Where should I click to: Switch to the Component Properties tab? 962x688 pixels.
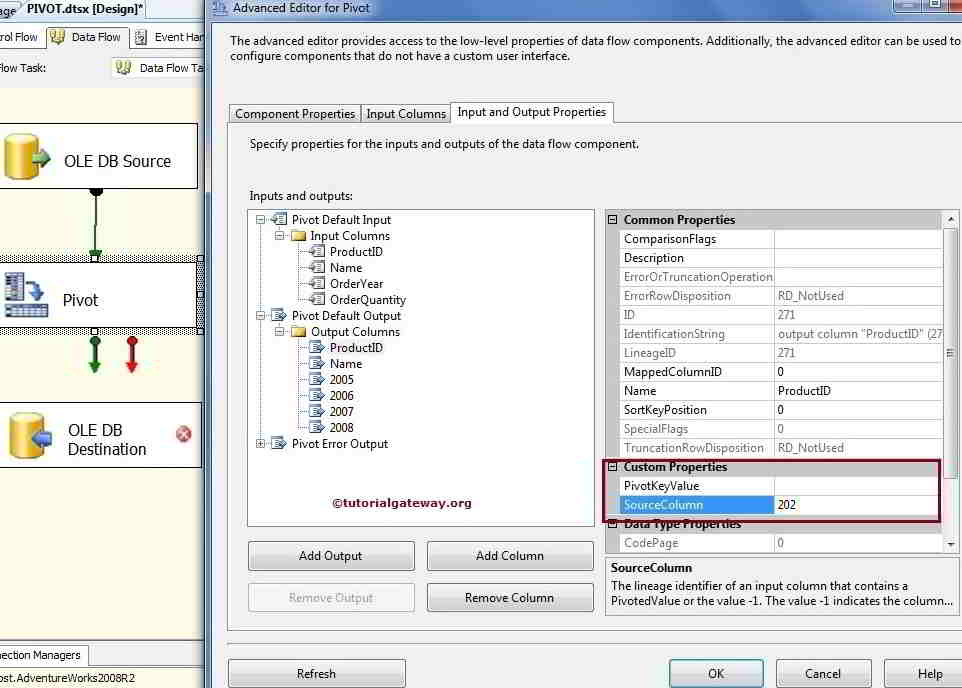[294, 113]
